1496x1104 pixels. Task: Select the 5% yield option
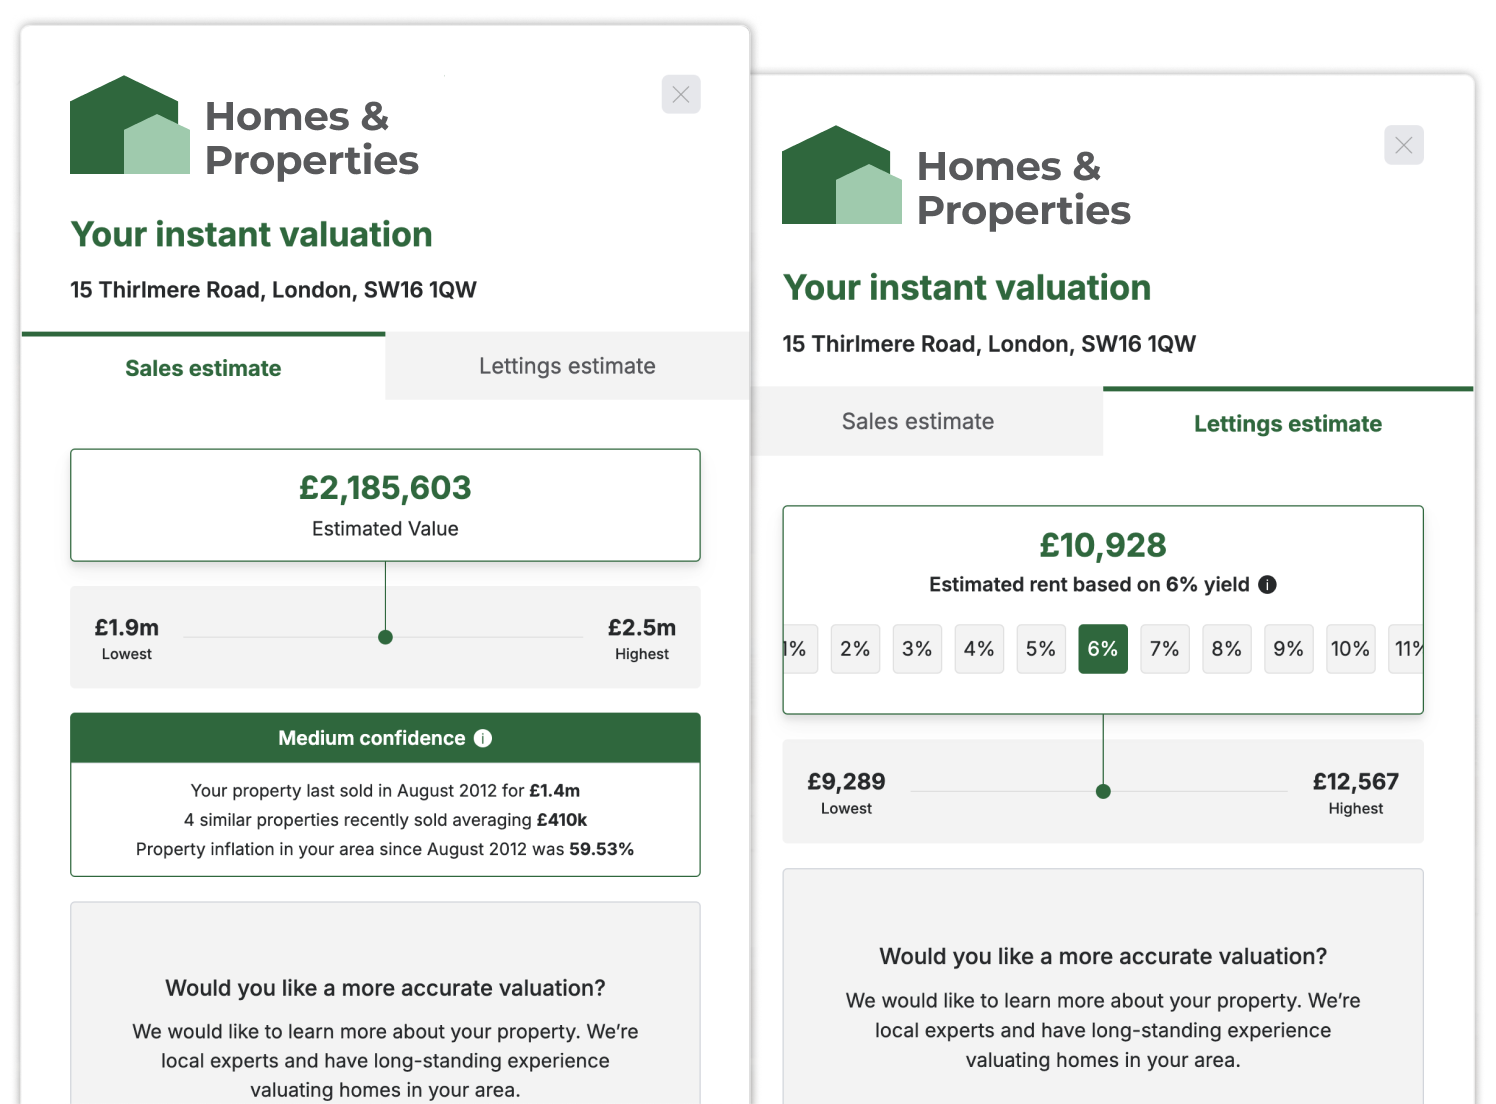(1041, 649)
